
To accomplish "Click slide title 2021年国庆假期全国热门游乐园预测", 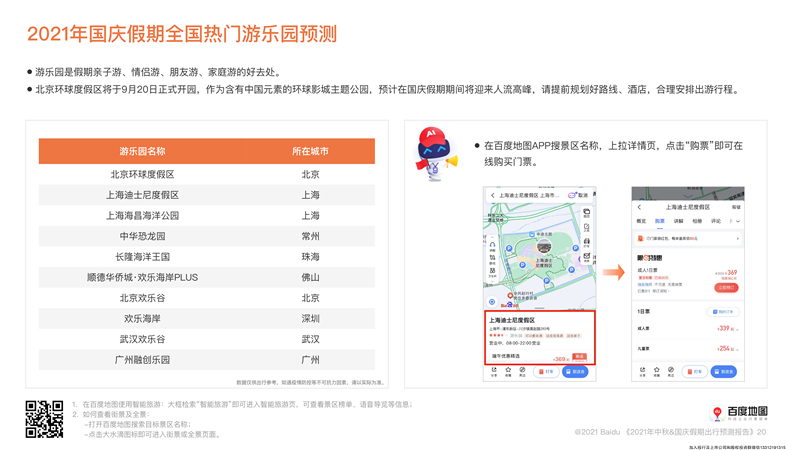I will click(x=182, y=34).
